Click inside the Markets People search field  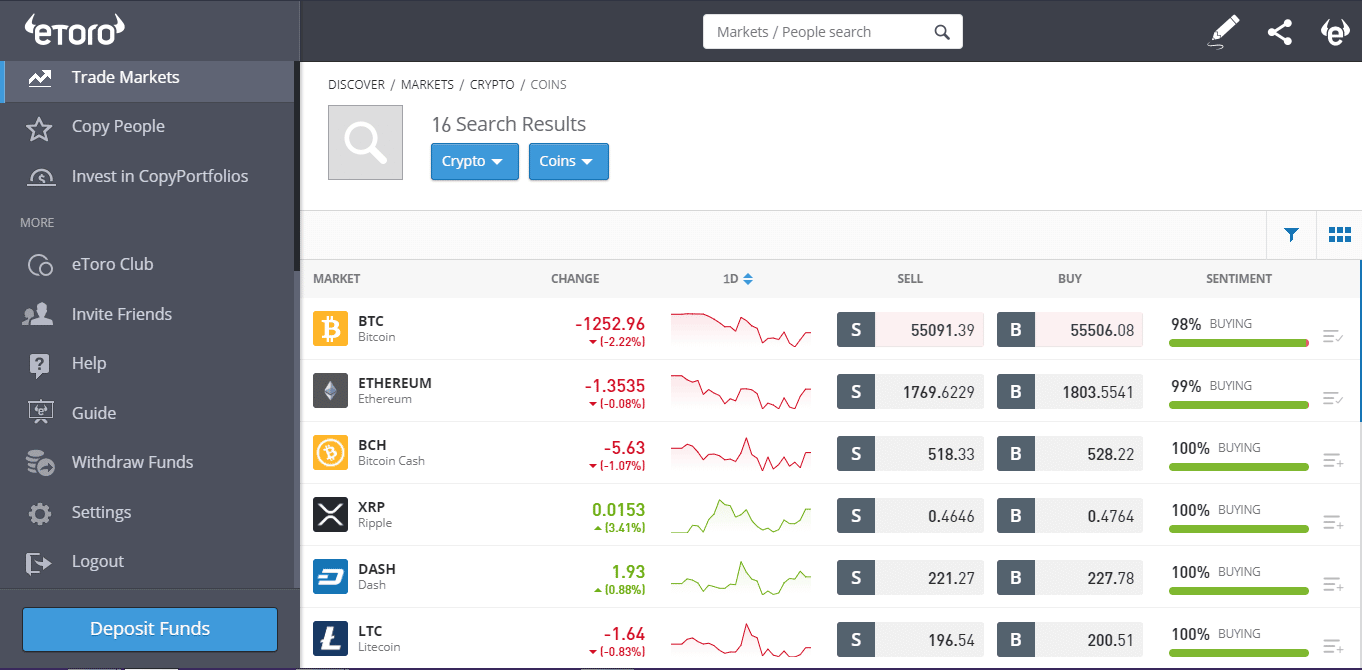coord(820,31)
